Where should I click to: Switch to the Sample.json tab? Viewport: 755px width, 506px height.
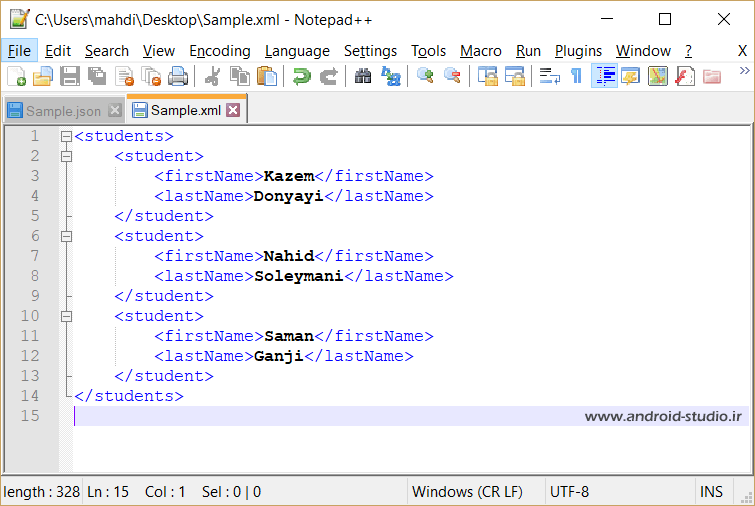[x=63, y=111]
